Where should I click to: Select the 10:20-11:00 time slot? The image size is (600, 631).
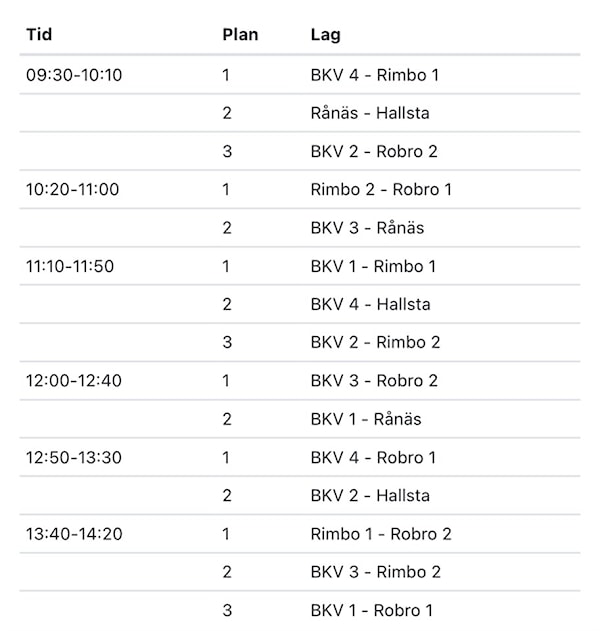point(72,190)
